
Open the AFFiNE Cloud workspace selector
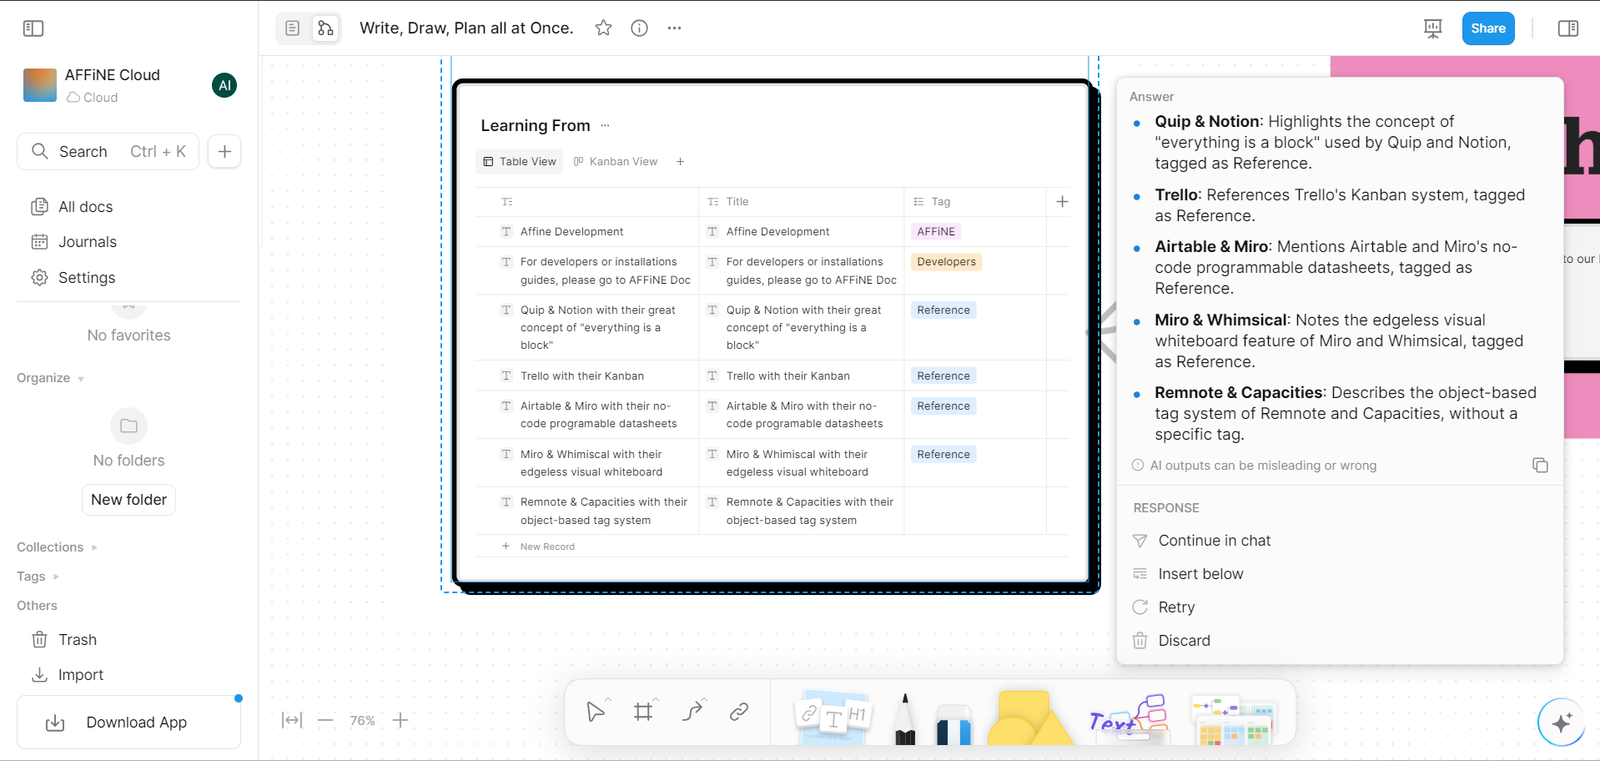[110, 85]
